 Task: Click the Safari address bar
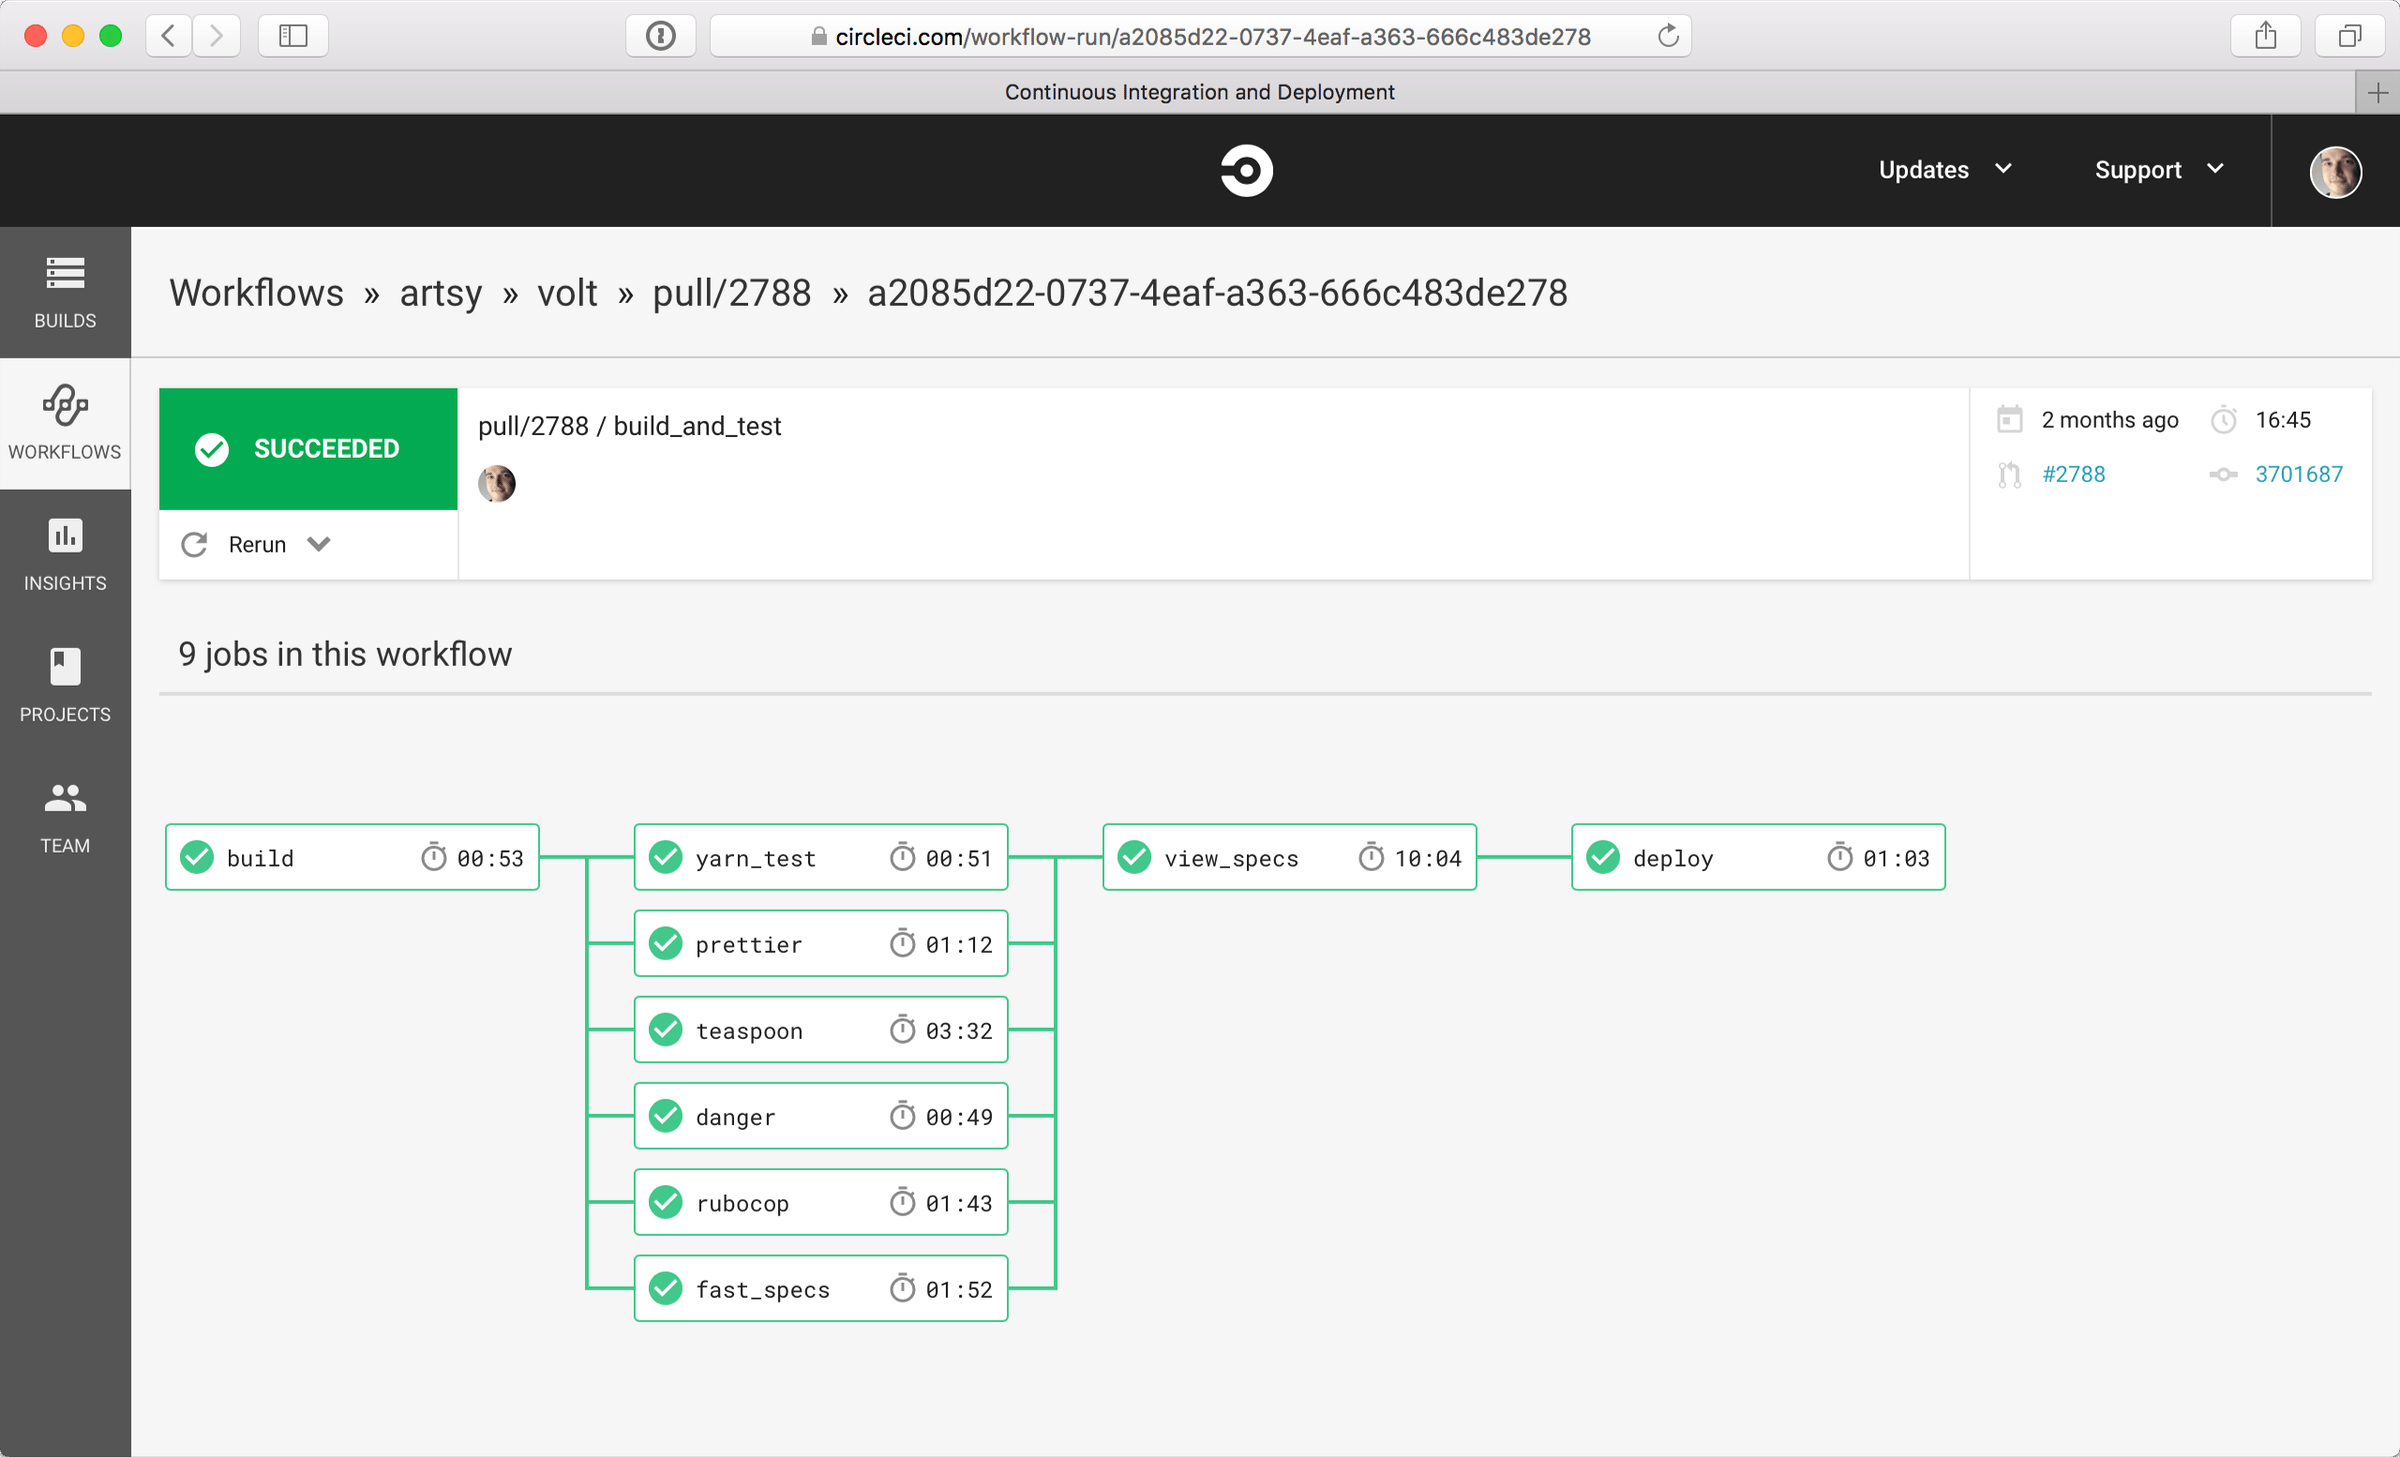[x=1210, y=36]
